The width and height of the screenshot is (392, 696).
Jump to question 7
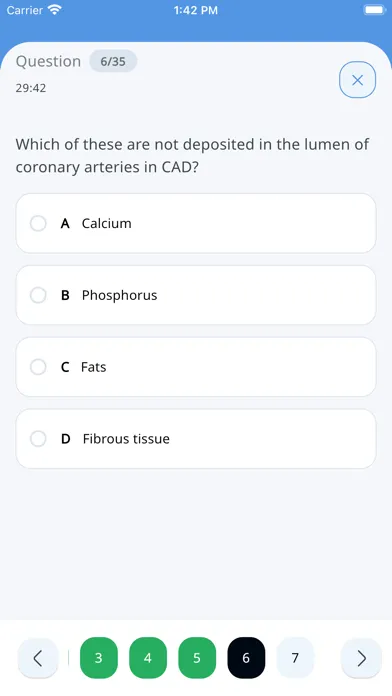[295, 658]
